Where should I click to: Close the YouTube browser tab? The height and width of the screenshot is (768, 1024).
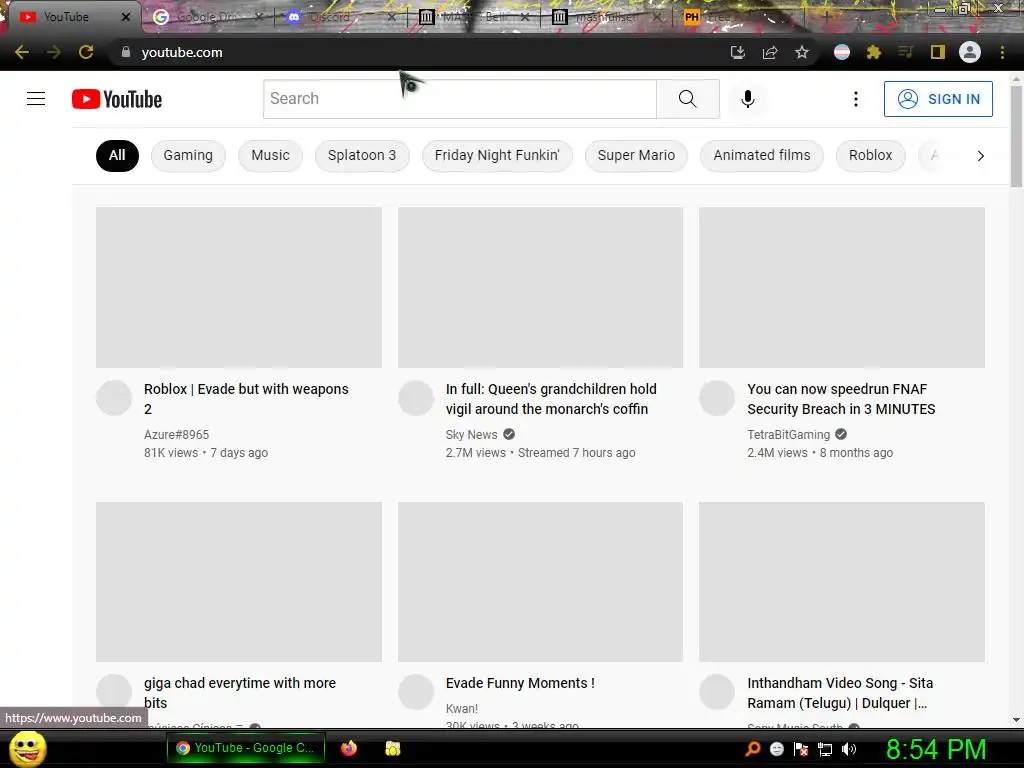(x=126, y=17)
